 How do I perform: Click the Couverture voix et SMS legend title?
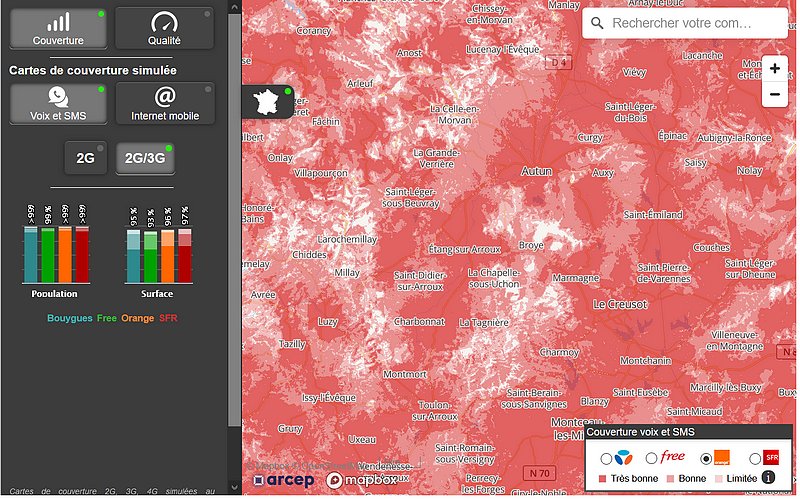[640, 432]
